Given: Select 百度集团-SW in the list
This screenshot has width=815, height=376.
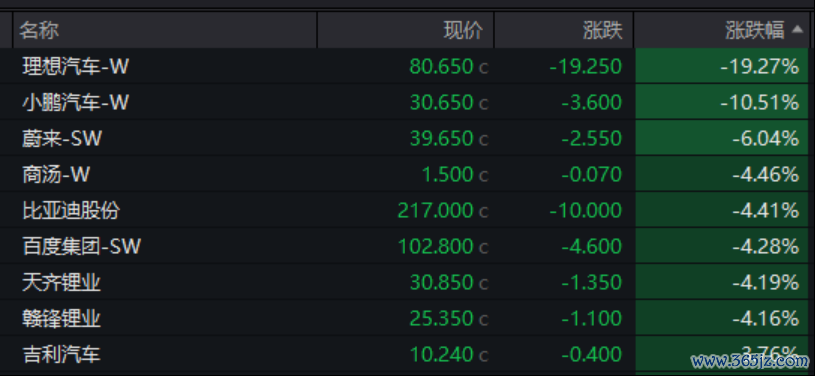Looking at the screenshot, I should pos(81,246).
